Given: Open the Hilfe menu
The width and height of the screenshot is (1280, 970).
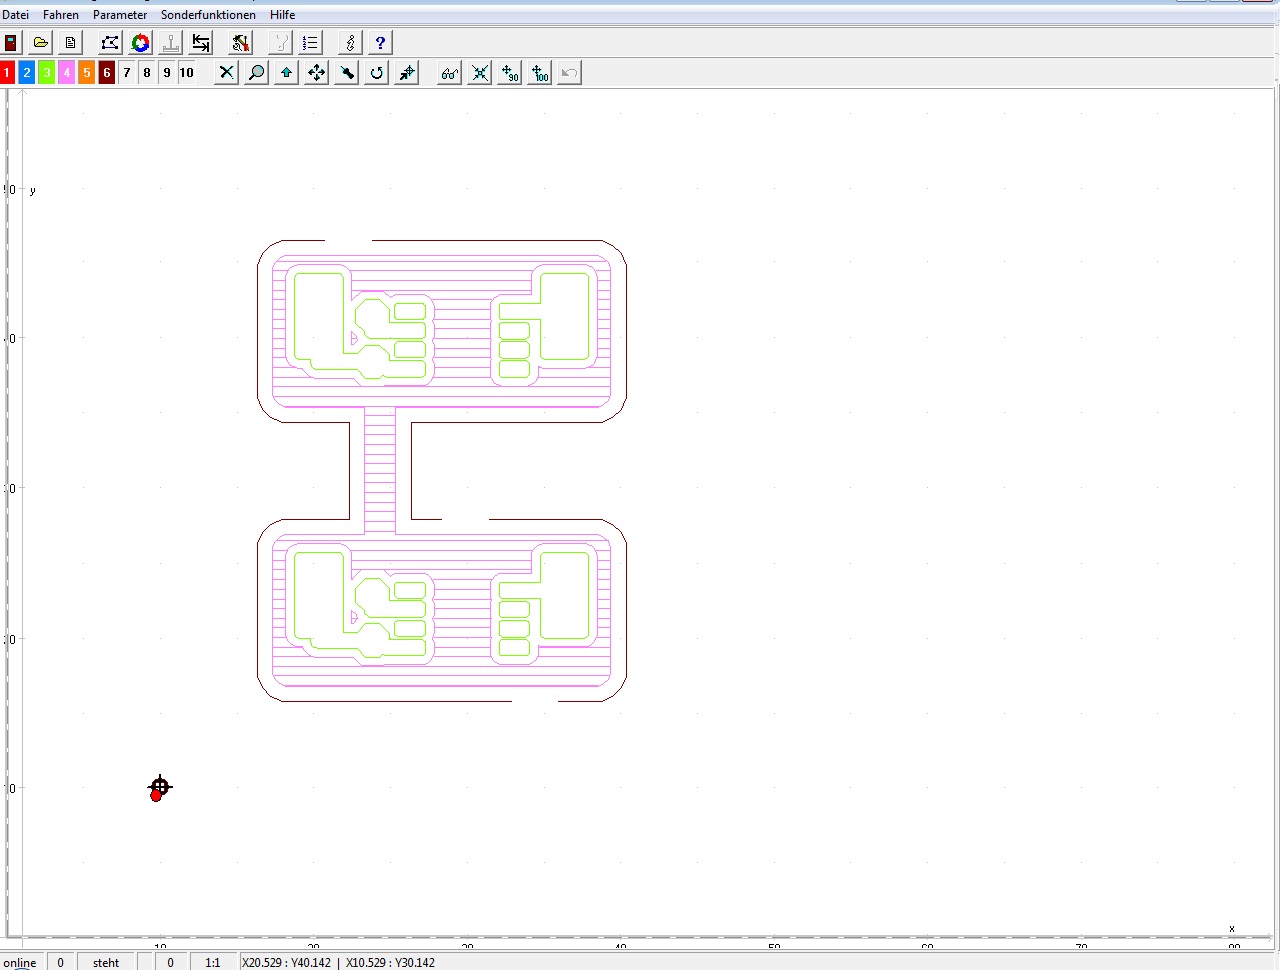Looking at the screenshot, I should 282,15.
